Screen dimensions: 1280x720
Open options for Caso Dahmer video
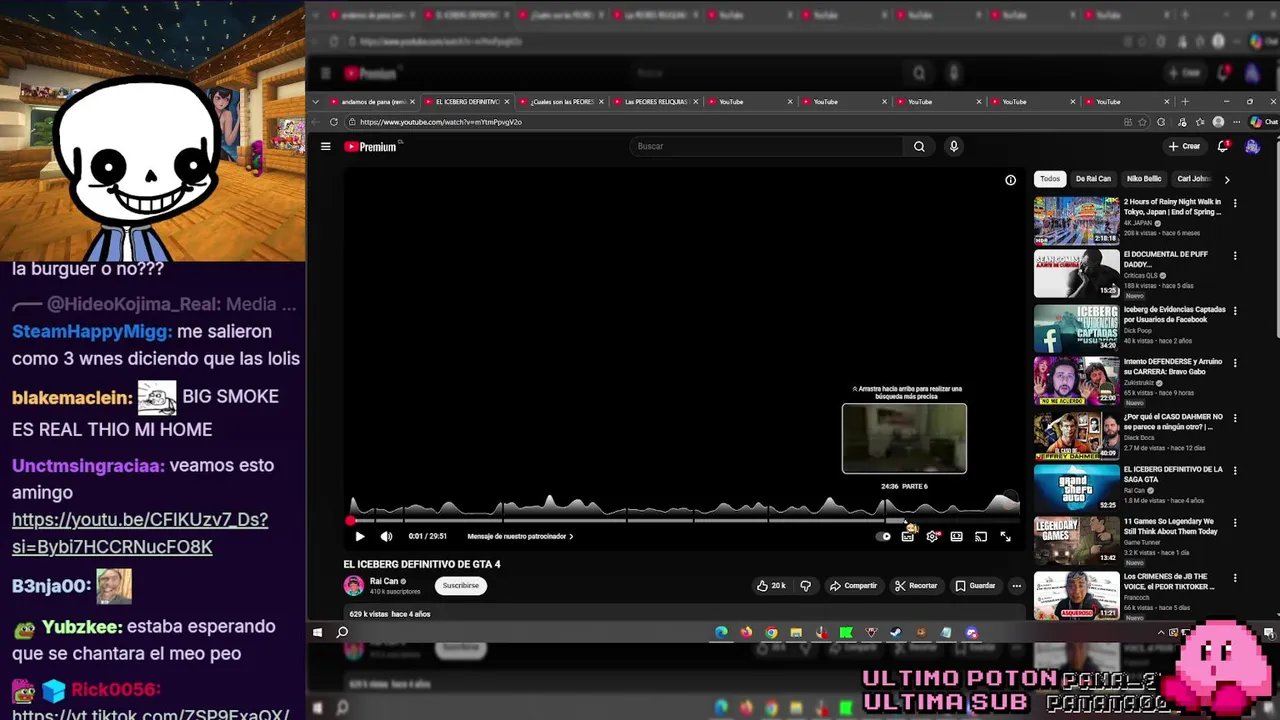1235,418
